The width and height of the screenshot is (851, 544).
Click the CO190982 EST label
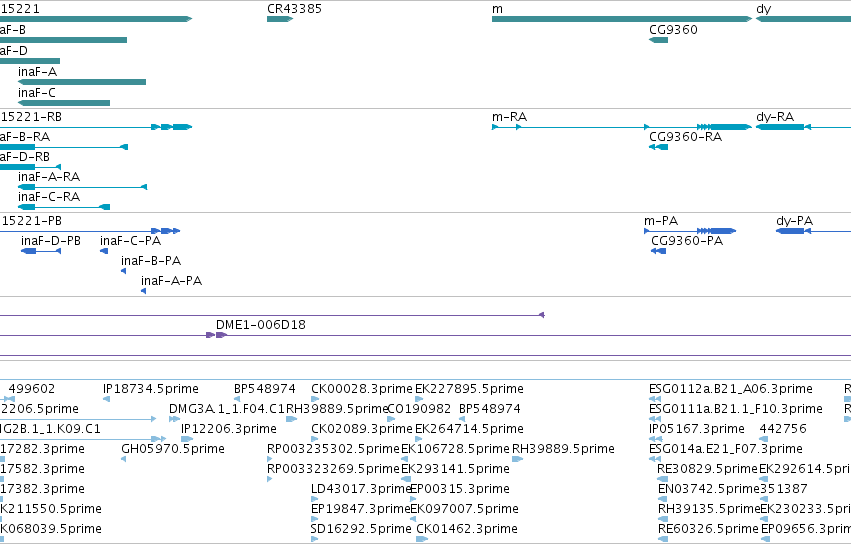pyautogui.click(x=419, y=409)
